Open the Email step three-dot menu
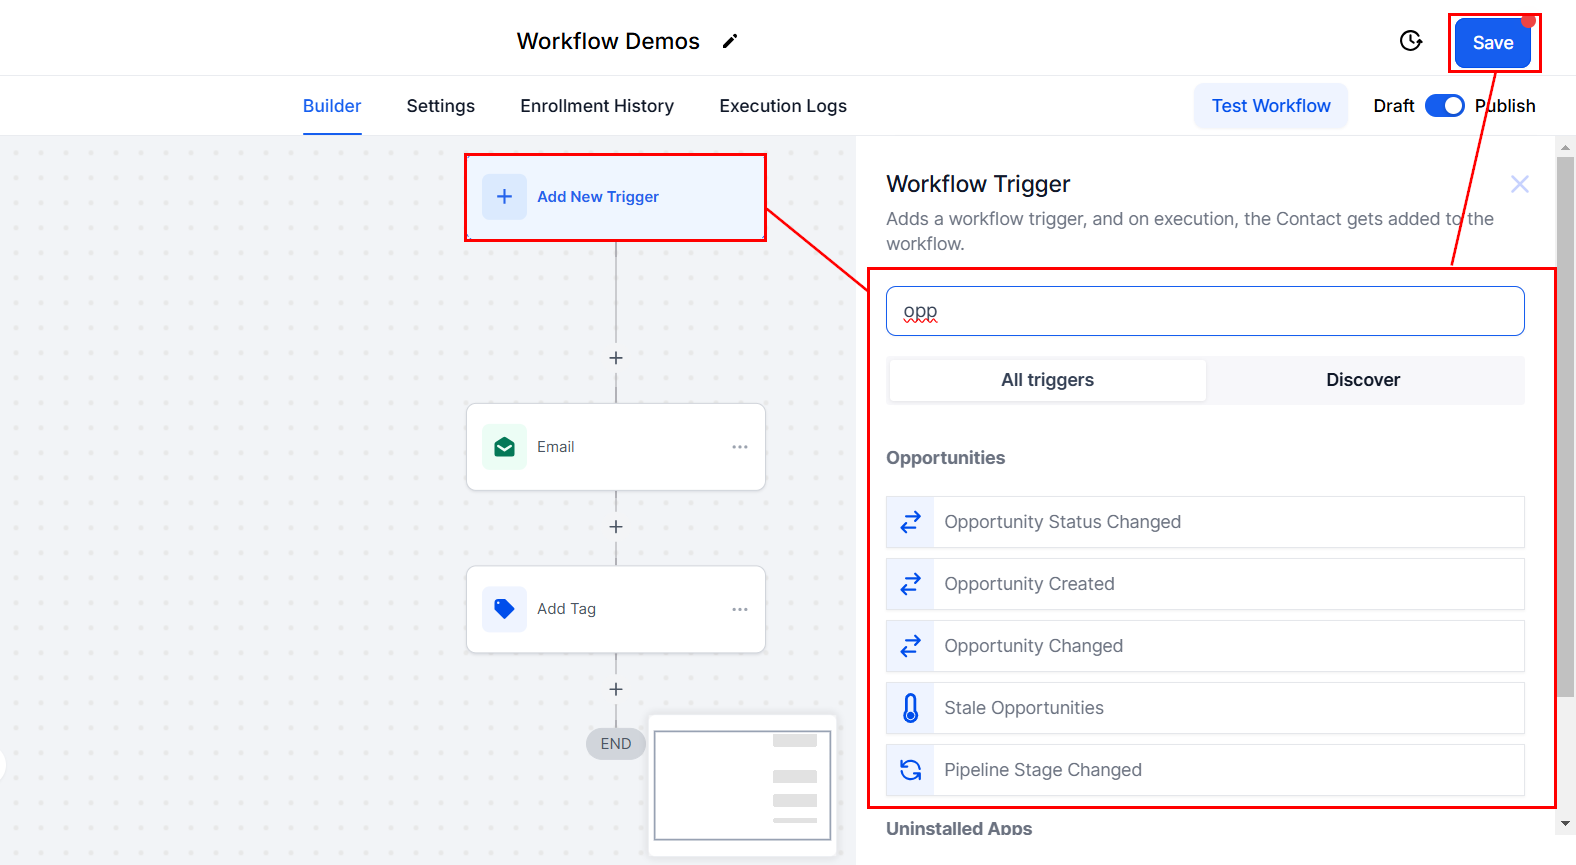The image size is (1576, 865). pos(740,447)
